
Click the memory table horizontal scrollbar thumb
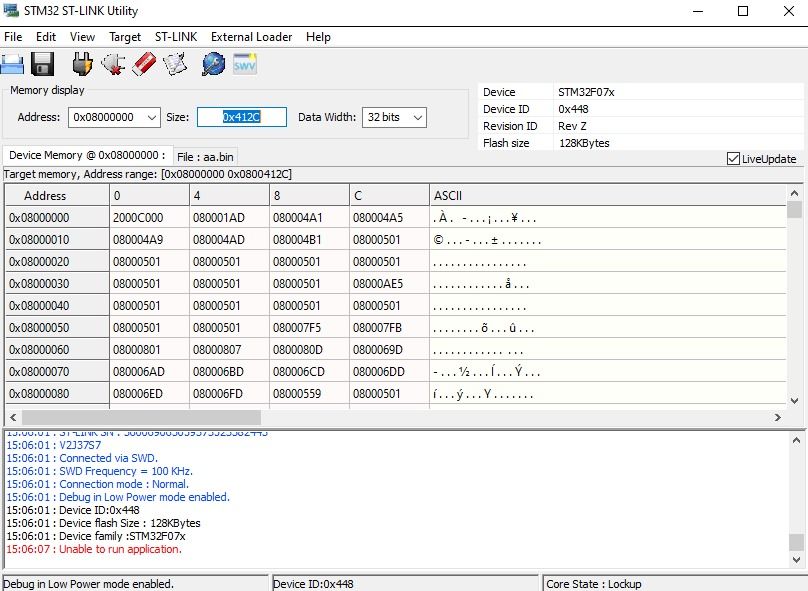click(x=141, y=417)
